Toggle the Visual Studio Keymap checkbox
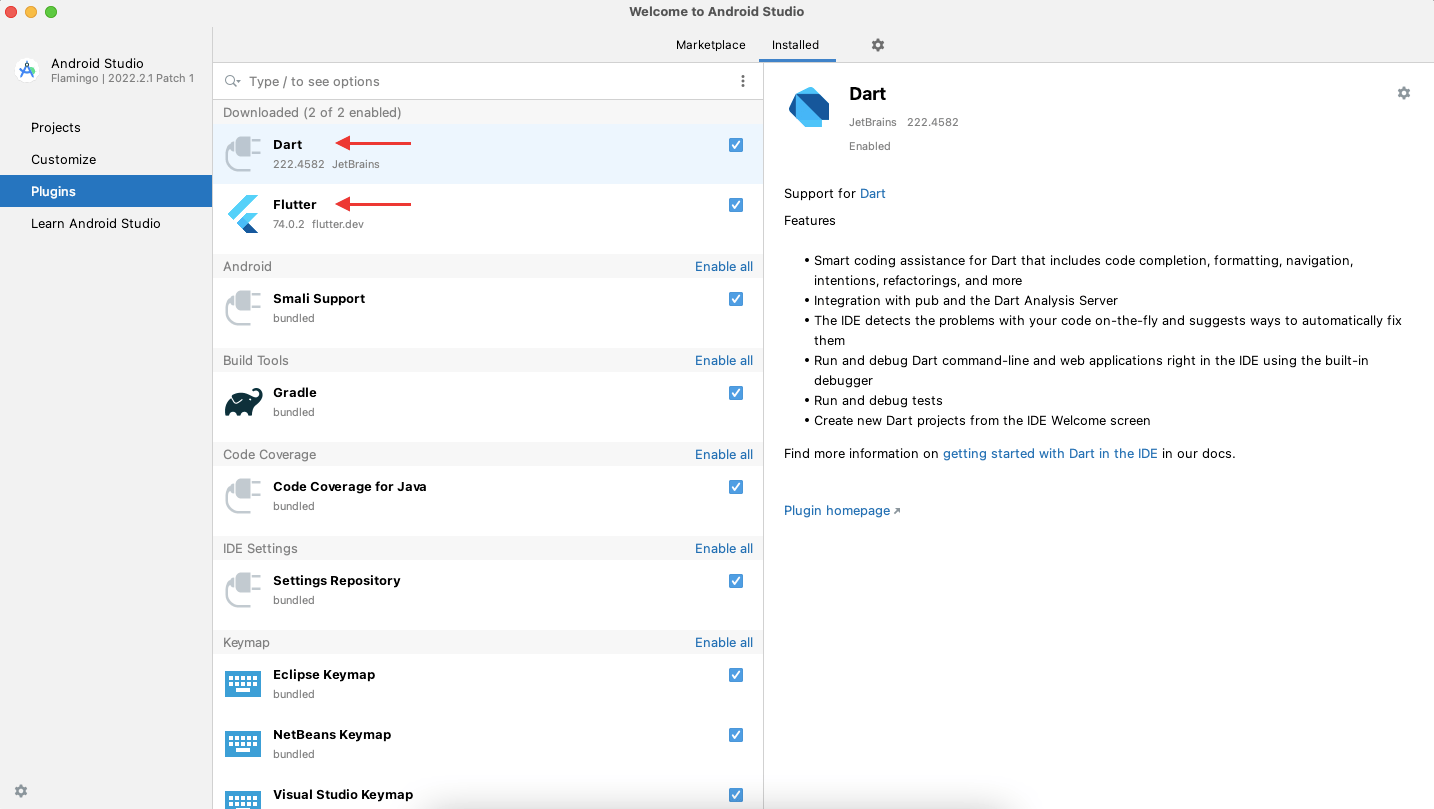This screenshot has height=809, width=1434. 736,795
